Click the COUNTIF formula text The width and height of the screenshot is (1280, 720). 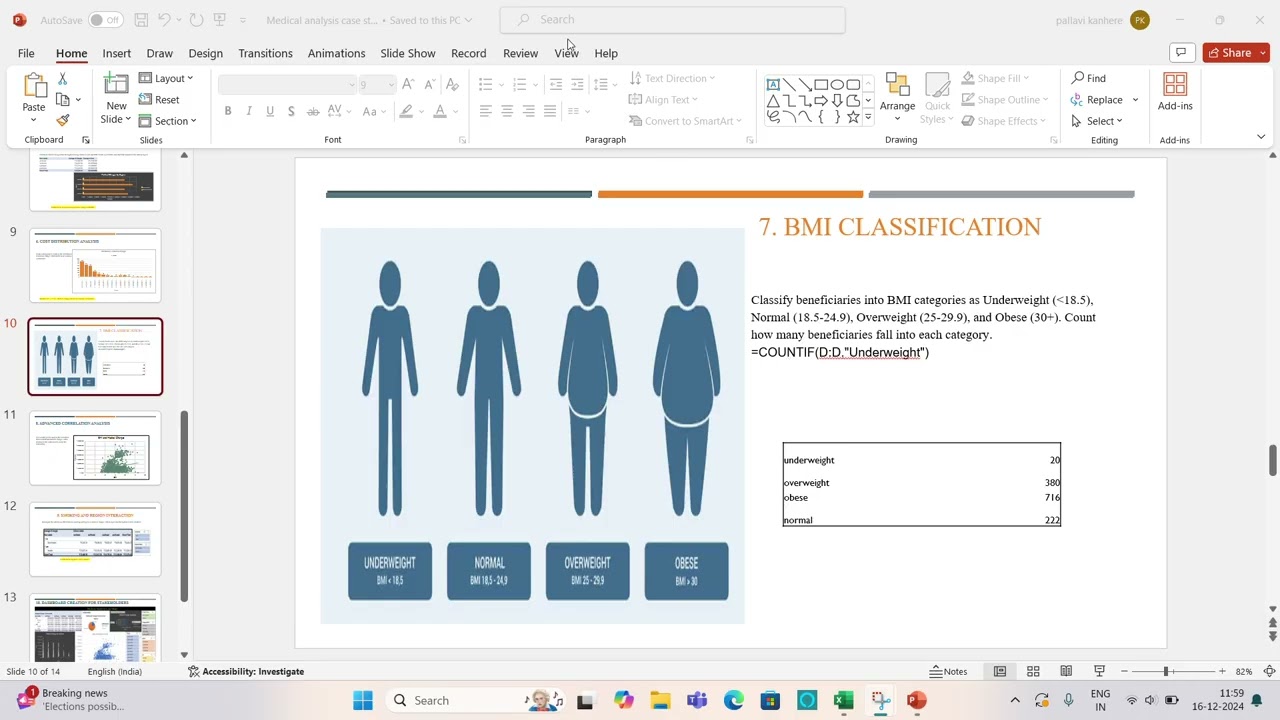point(840,352)
